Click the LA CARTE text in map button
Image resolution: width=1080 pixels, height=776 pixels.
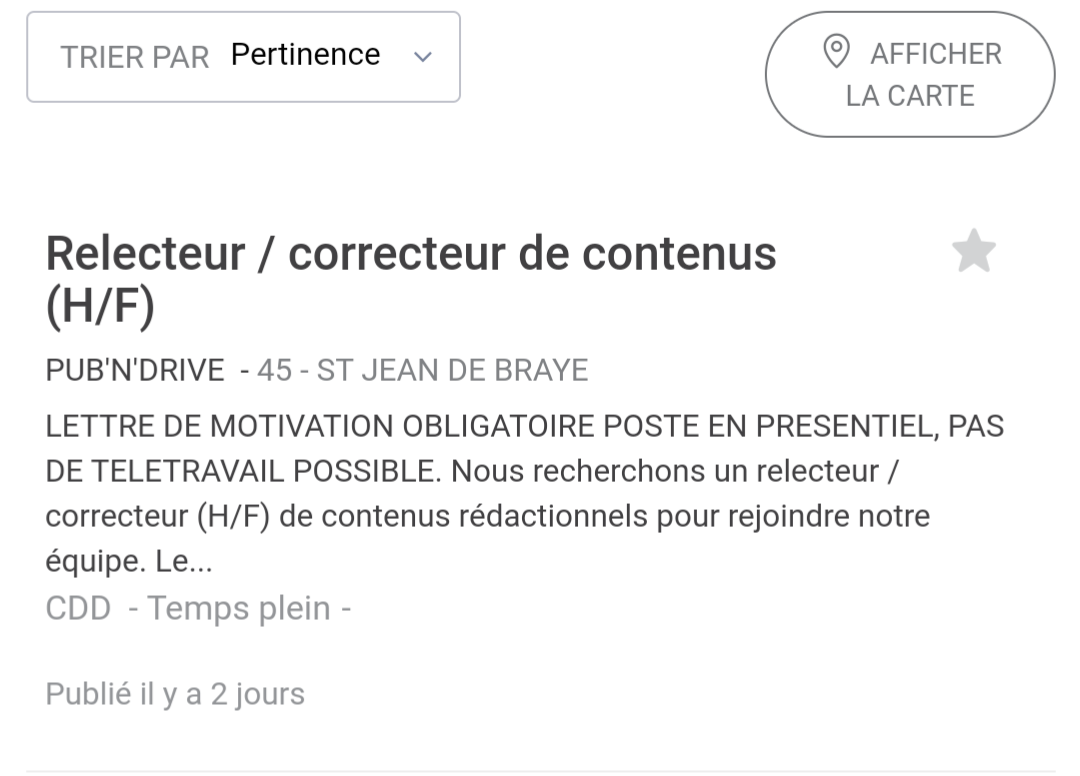910,96
